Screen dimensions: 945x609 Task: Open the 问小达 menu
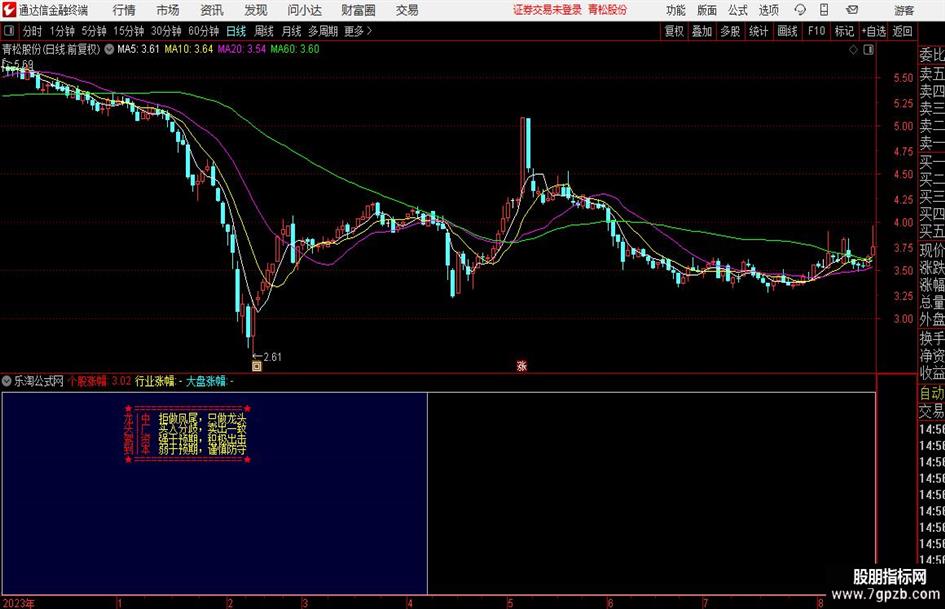[x=304, y=10]
